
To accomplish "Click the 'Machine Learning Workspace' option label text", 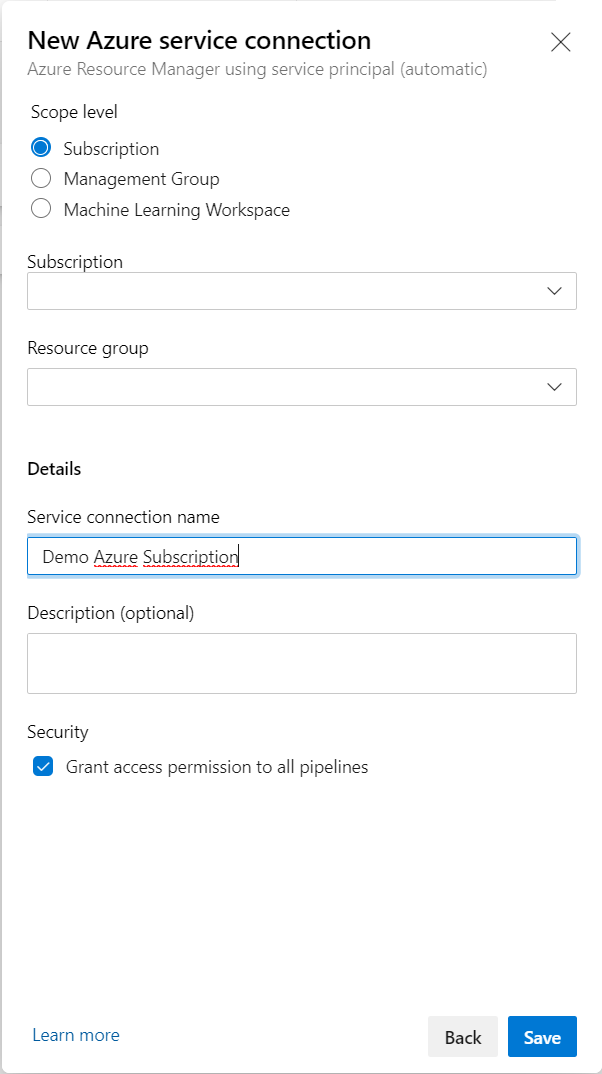I will (177, 210).
